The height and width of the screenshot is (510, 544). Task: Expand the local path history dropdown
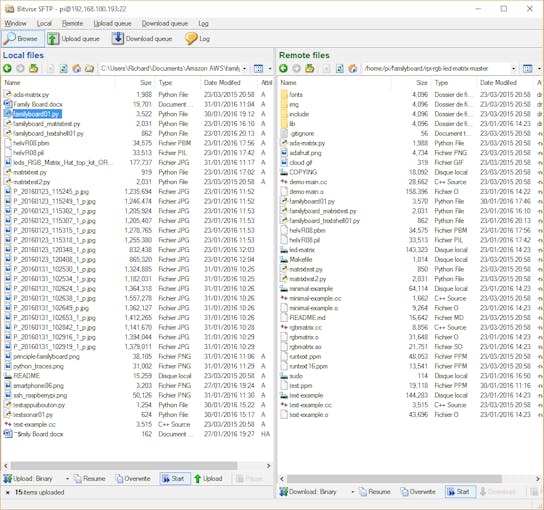(245, 68)
